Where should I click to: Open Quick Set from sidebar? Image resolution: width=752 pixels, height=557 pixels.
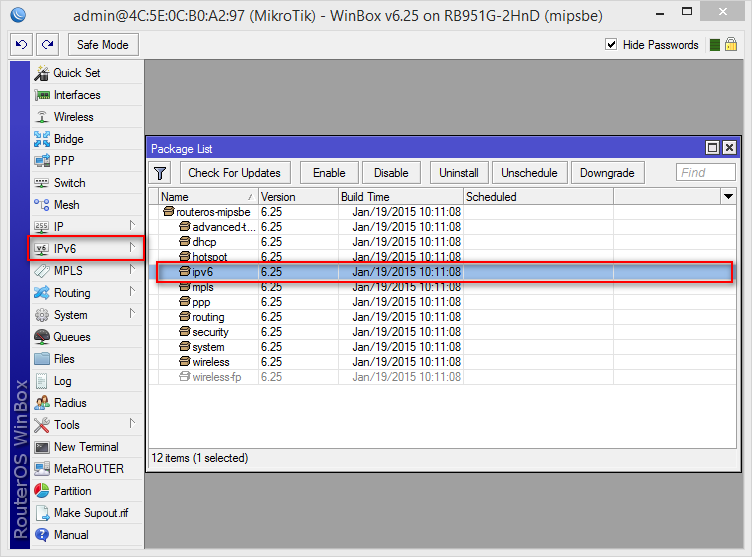[x=88, y=73]
